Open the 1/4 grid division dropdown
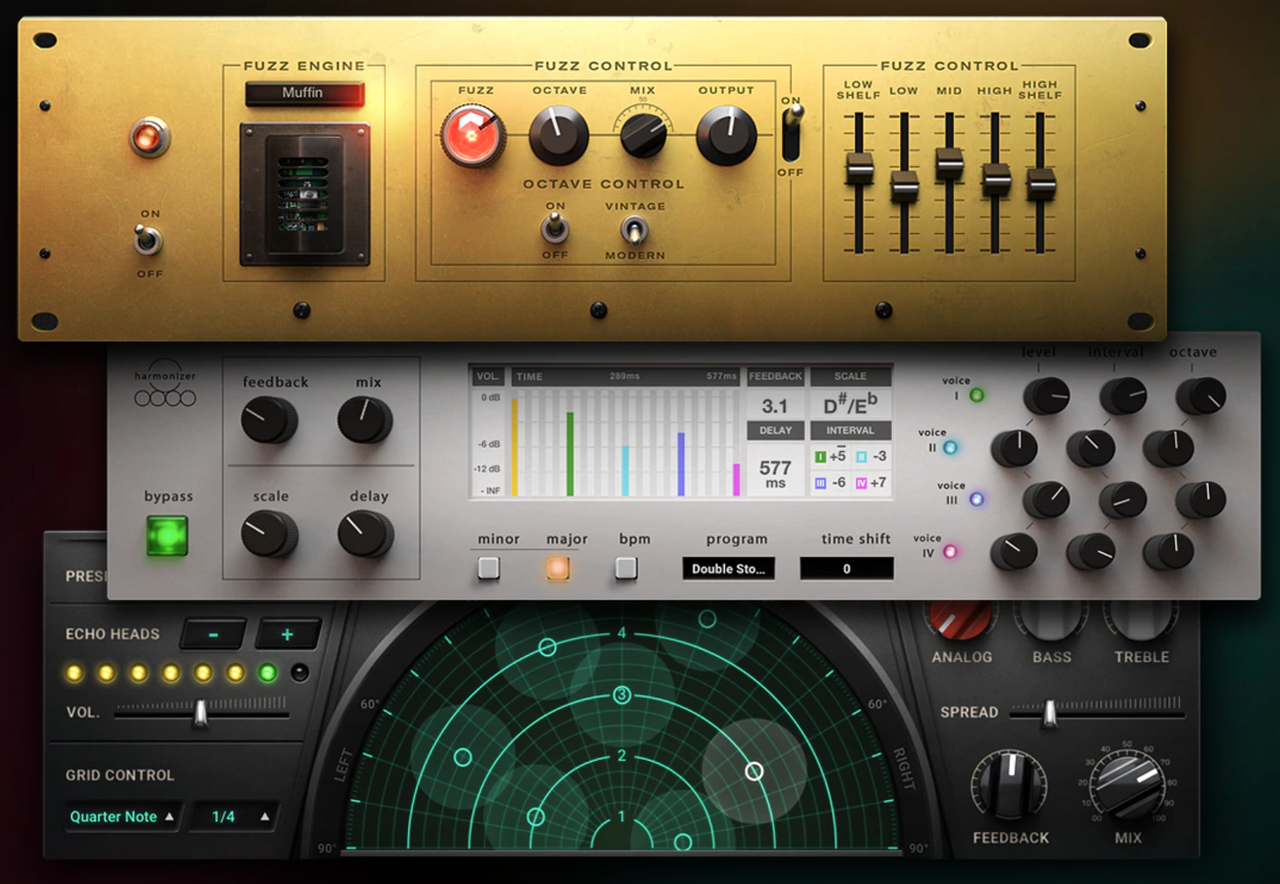 pyautogui.click(x=233, y=816)
